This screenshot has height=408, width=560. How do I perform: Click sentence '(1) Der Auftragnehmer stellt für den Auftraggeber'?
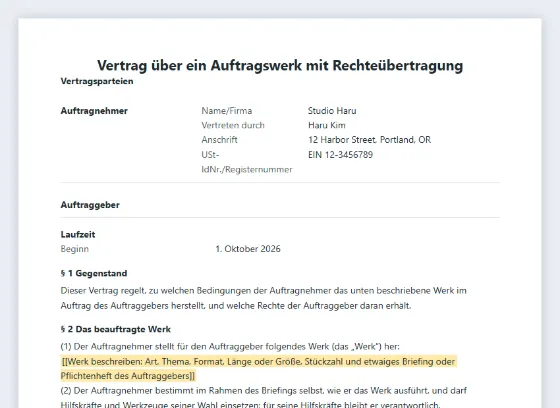point(230,347)
